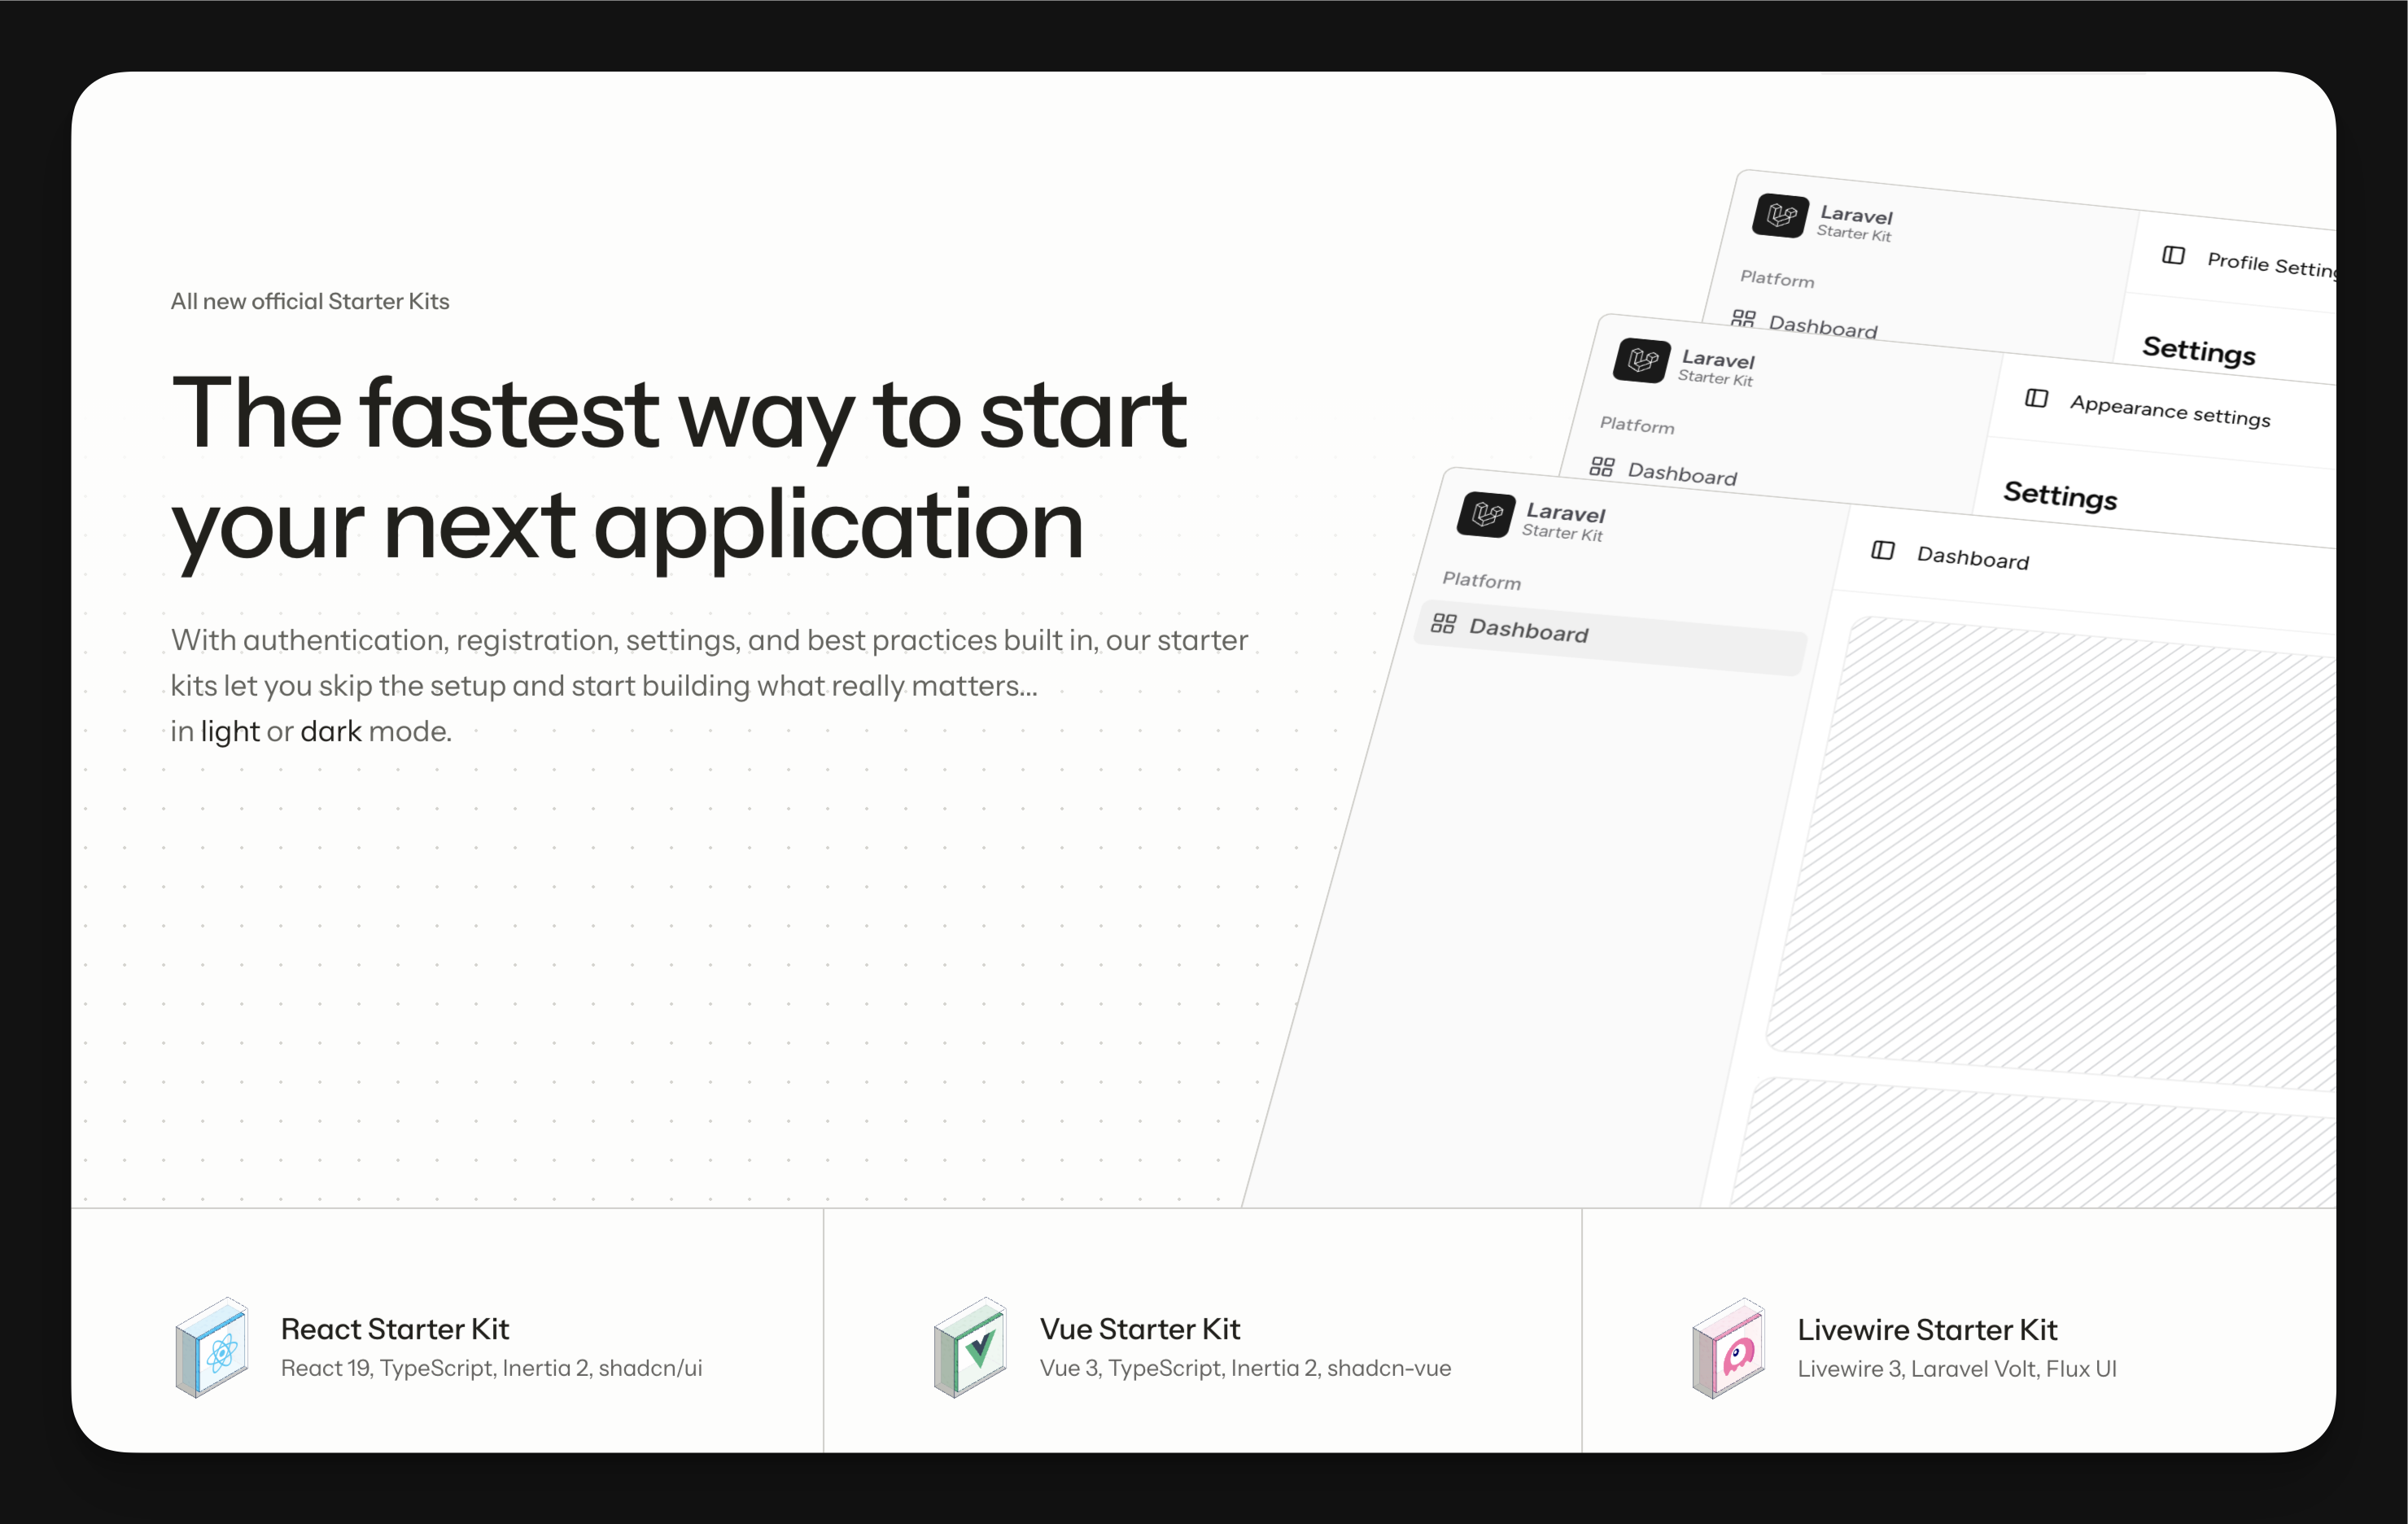Click sidebar toggle icon beside Appearance settings
This screenshot has height=1524, width=2408.
(2036, 398)
